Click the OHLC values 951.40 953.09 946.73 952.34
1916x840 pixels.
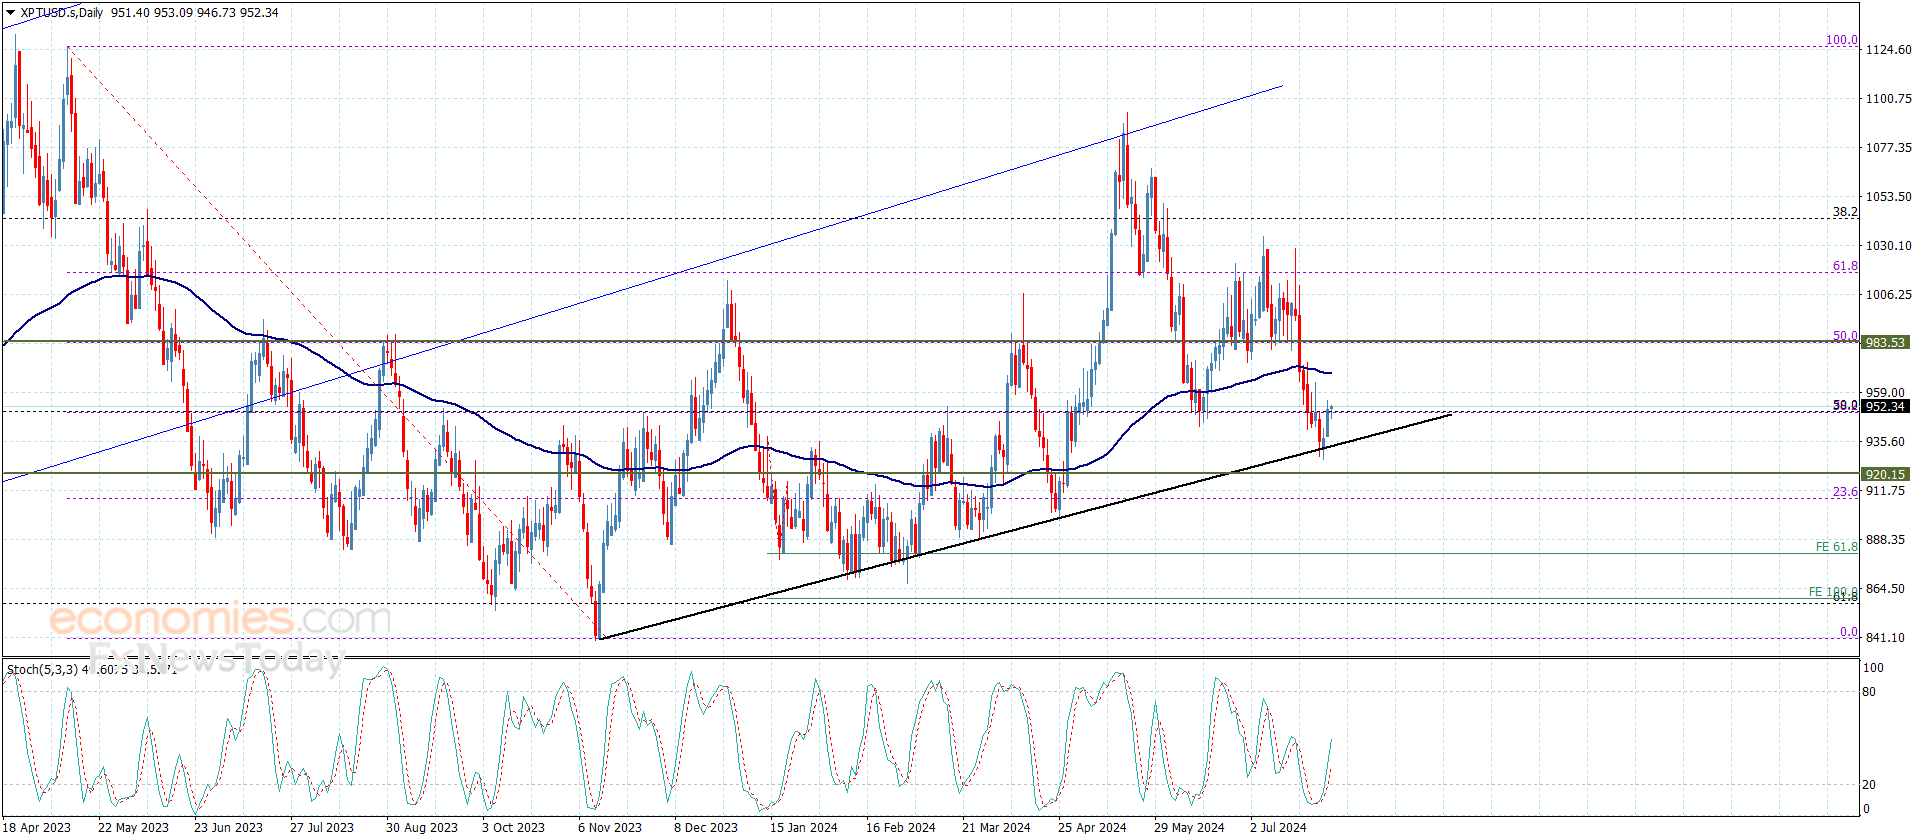point(195,13)
